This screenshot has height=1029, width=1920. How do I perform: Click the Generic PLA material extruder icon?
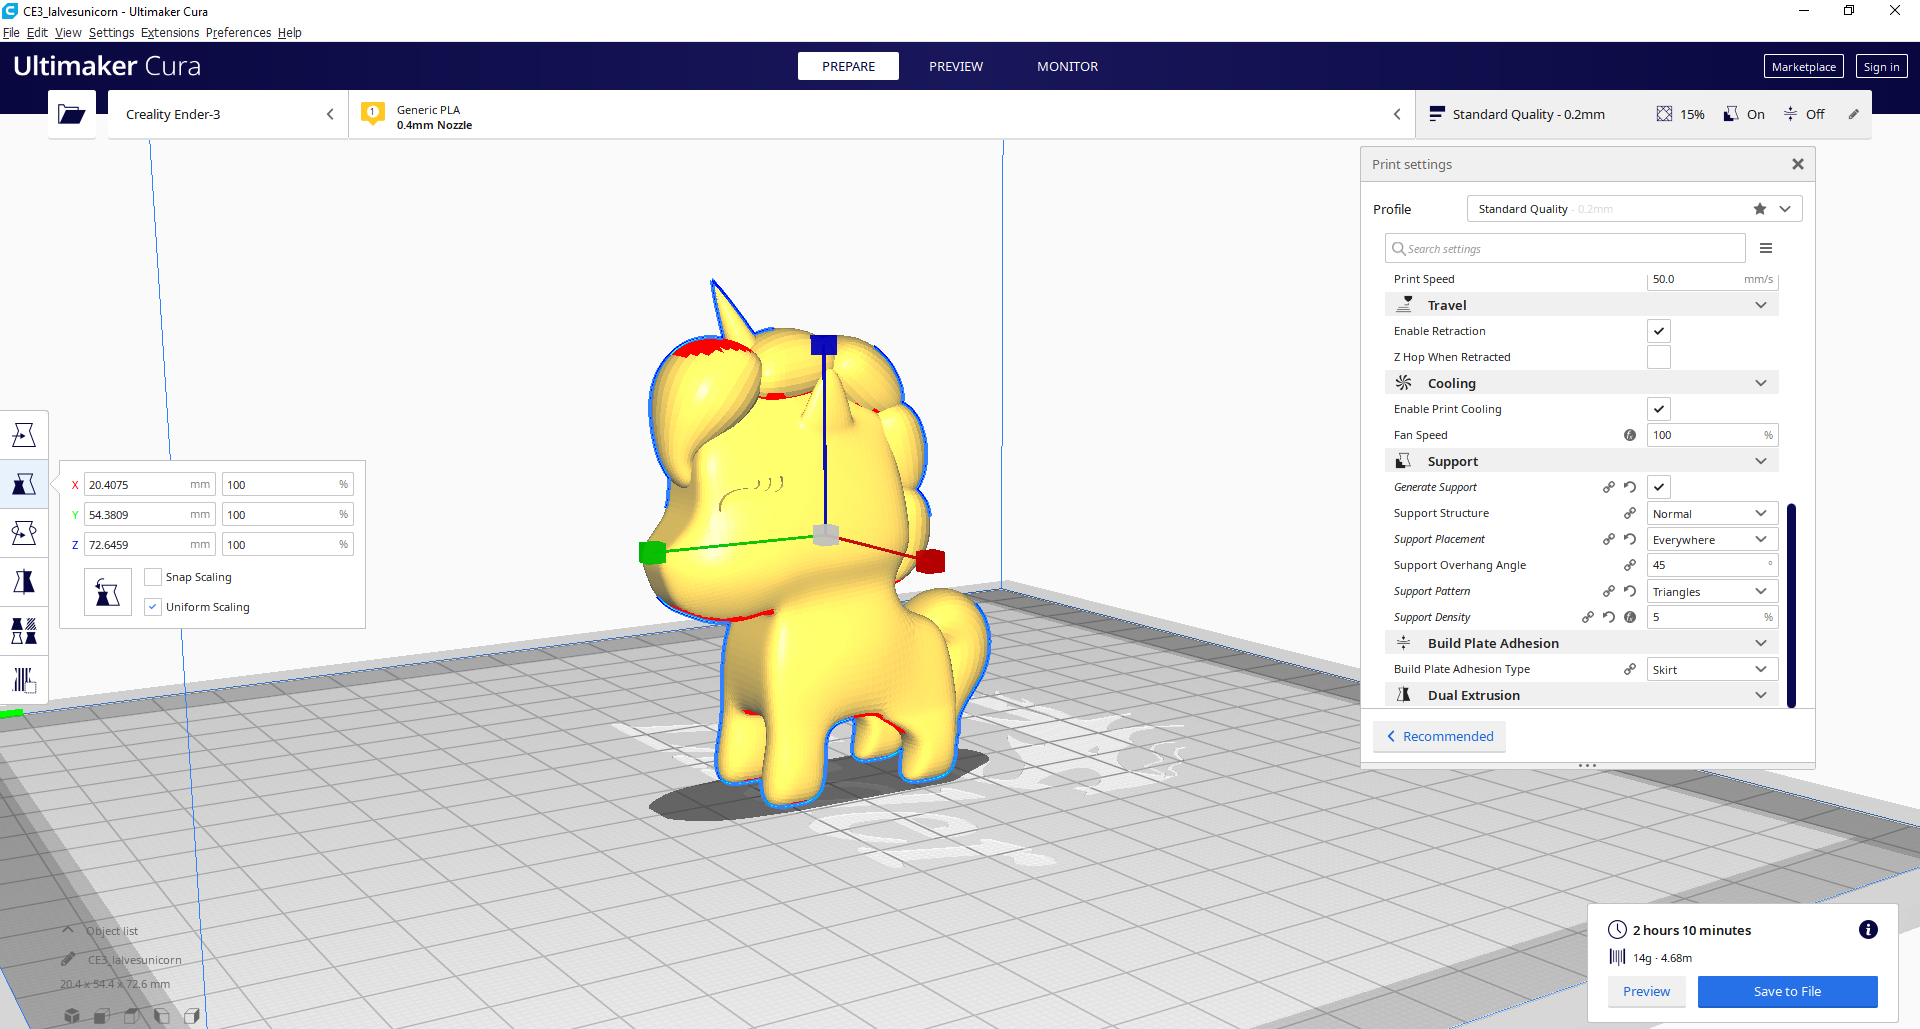373,114
